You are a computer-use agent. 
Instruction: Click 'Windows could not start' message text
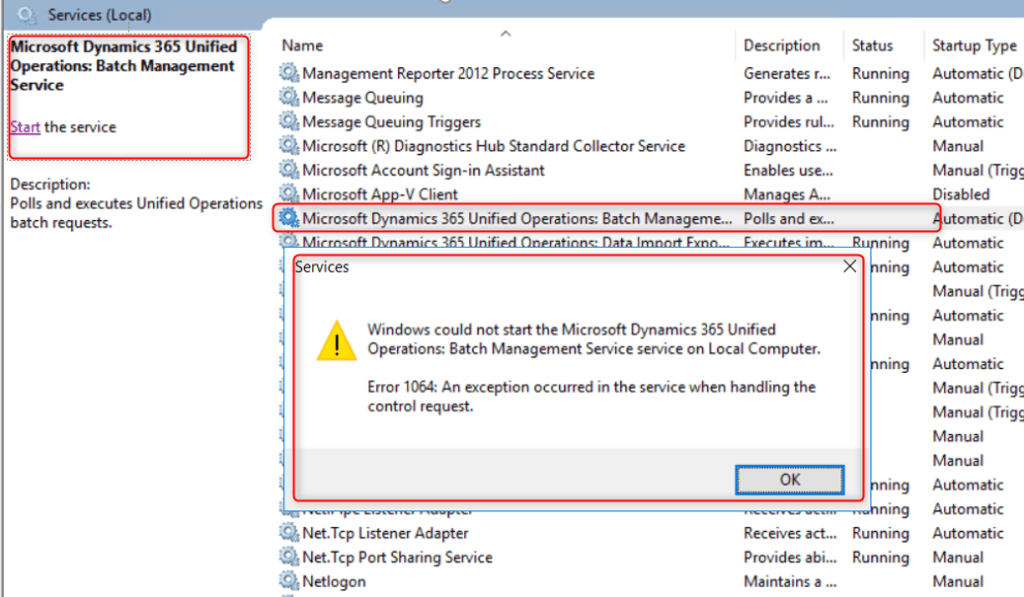594,339
